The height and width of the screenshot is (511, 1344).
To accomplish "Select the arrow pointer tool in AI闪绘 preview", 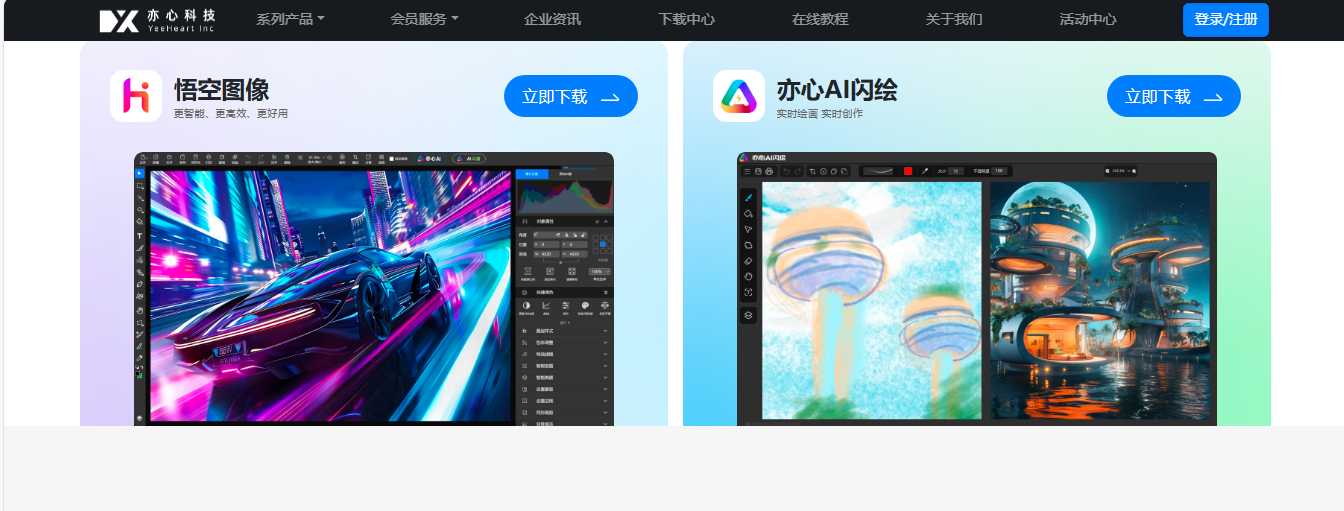I will pyautogui.click(x=748, y=229).
